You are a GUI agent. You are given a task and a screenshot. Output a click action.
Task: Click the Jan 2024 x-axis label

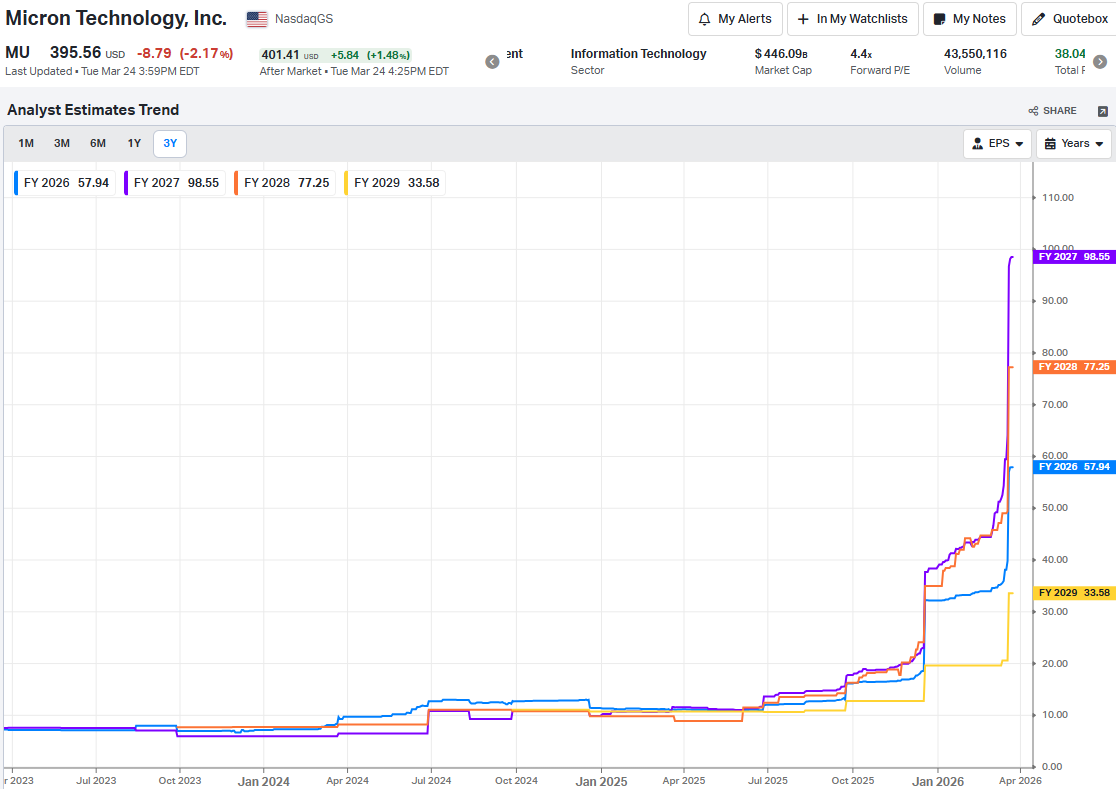[263, 781]
